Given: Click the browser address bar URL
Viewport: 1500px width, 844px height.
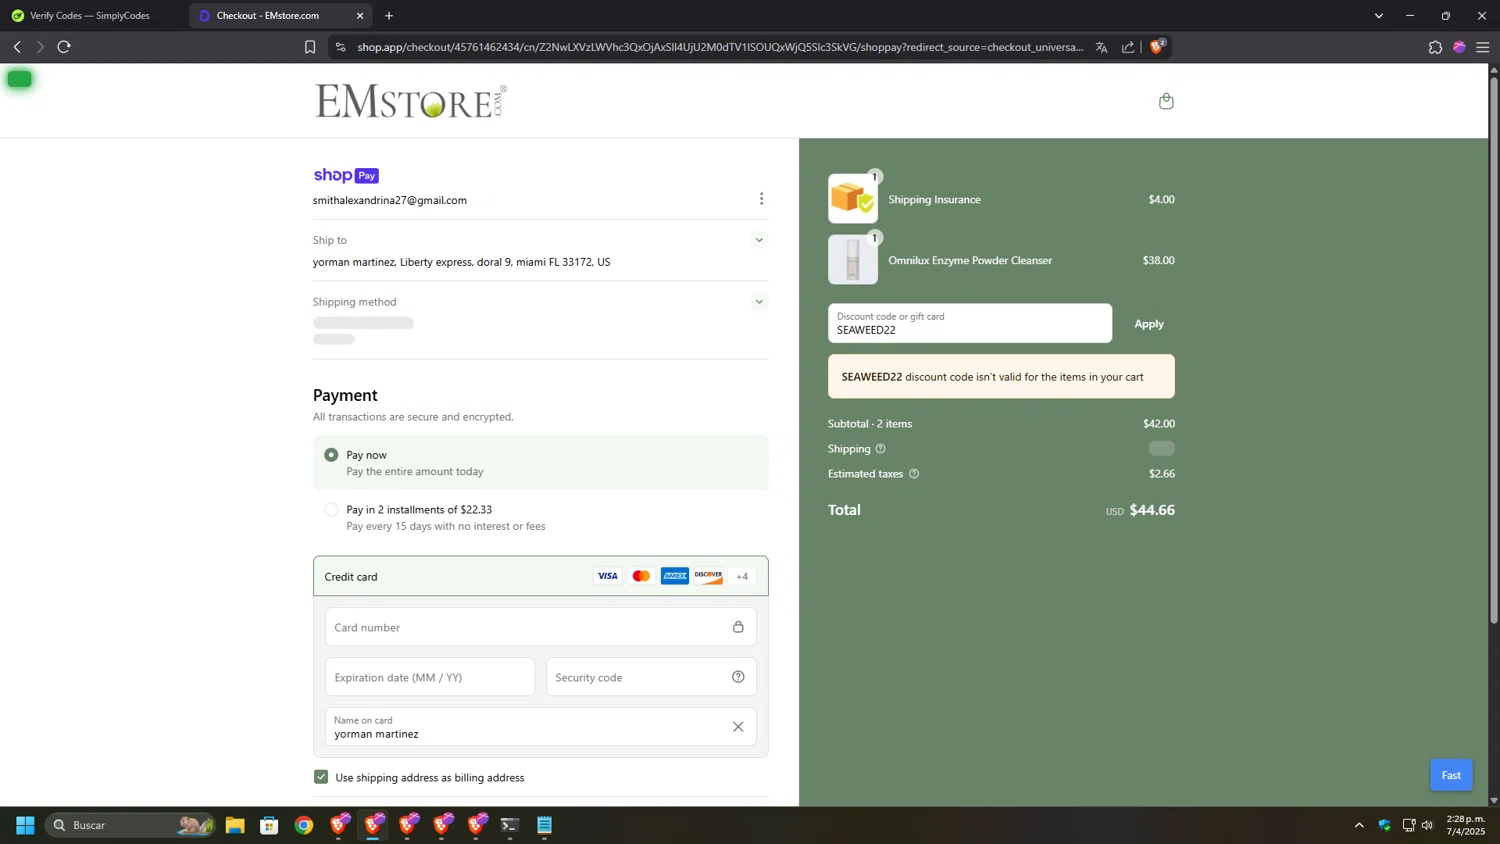Looking at the screenshot, I should pyautogui.click(x=720, y=47).
